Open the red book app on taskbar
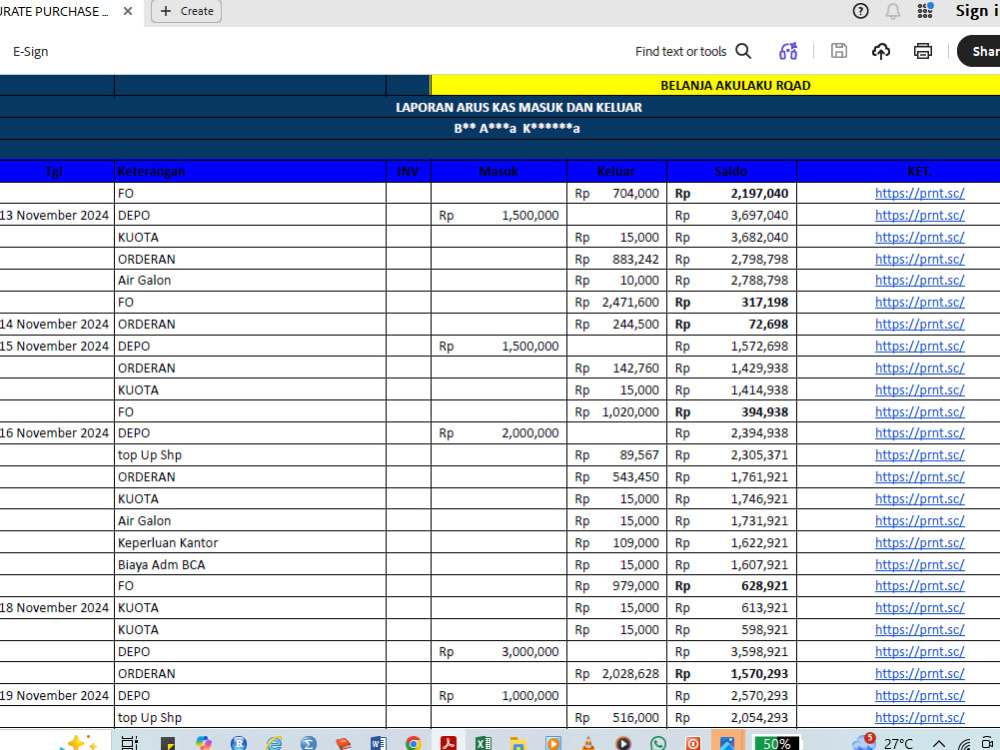The image size is (1000, 750). [x=343, y=742]
